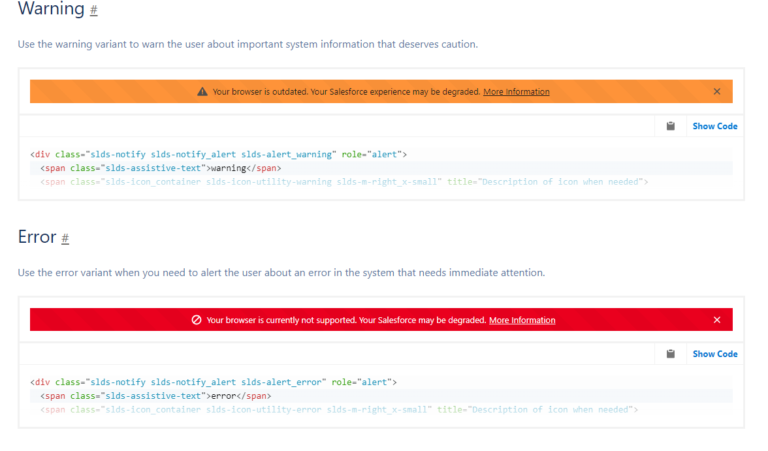The image size is (768, 451).
Task: Copy the warning code snippet via clipboard icon
Action: (671, 126)
